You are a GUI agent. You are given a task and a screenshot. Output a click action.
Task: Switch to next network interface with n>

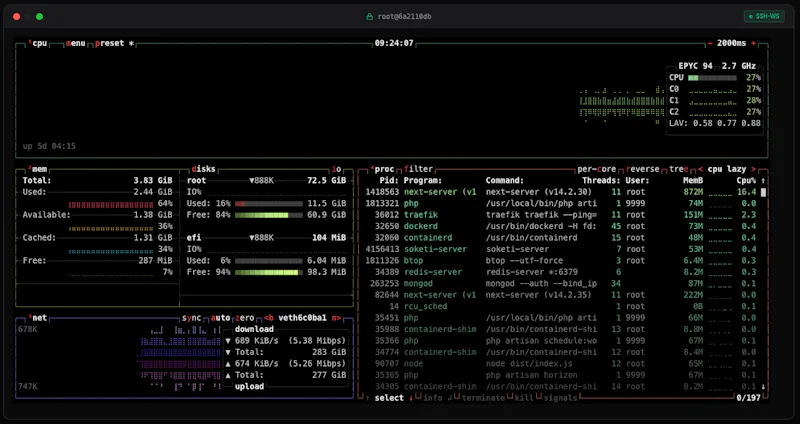(x=336, y=318)
